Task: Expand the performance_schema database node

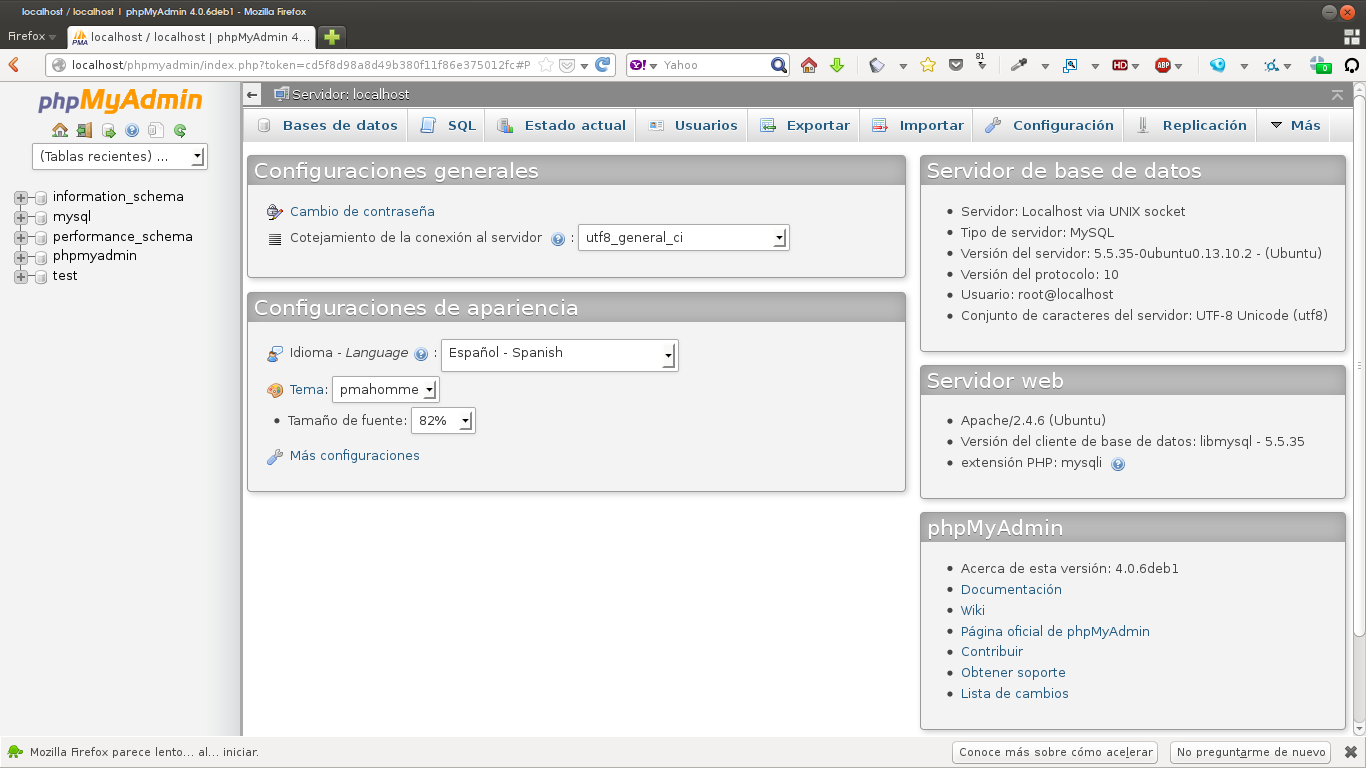Action: tap(21, 238)
